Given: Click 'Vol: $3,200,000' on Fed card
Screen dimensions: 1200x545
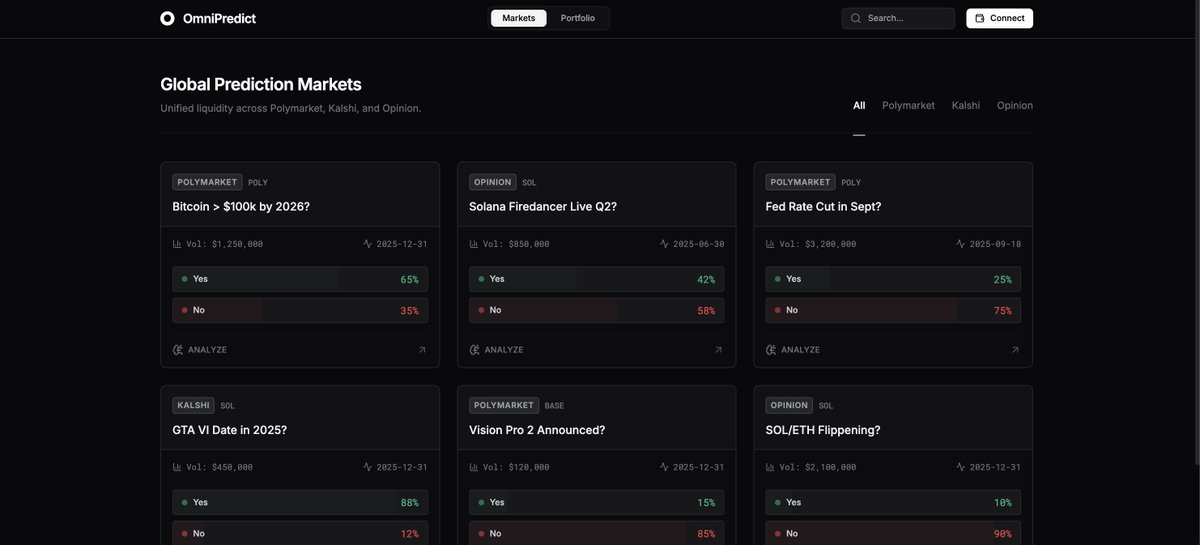Looking at the screenshot, I should [818, 244].
